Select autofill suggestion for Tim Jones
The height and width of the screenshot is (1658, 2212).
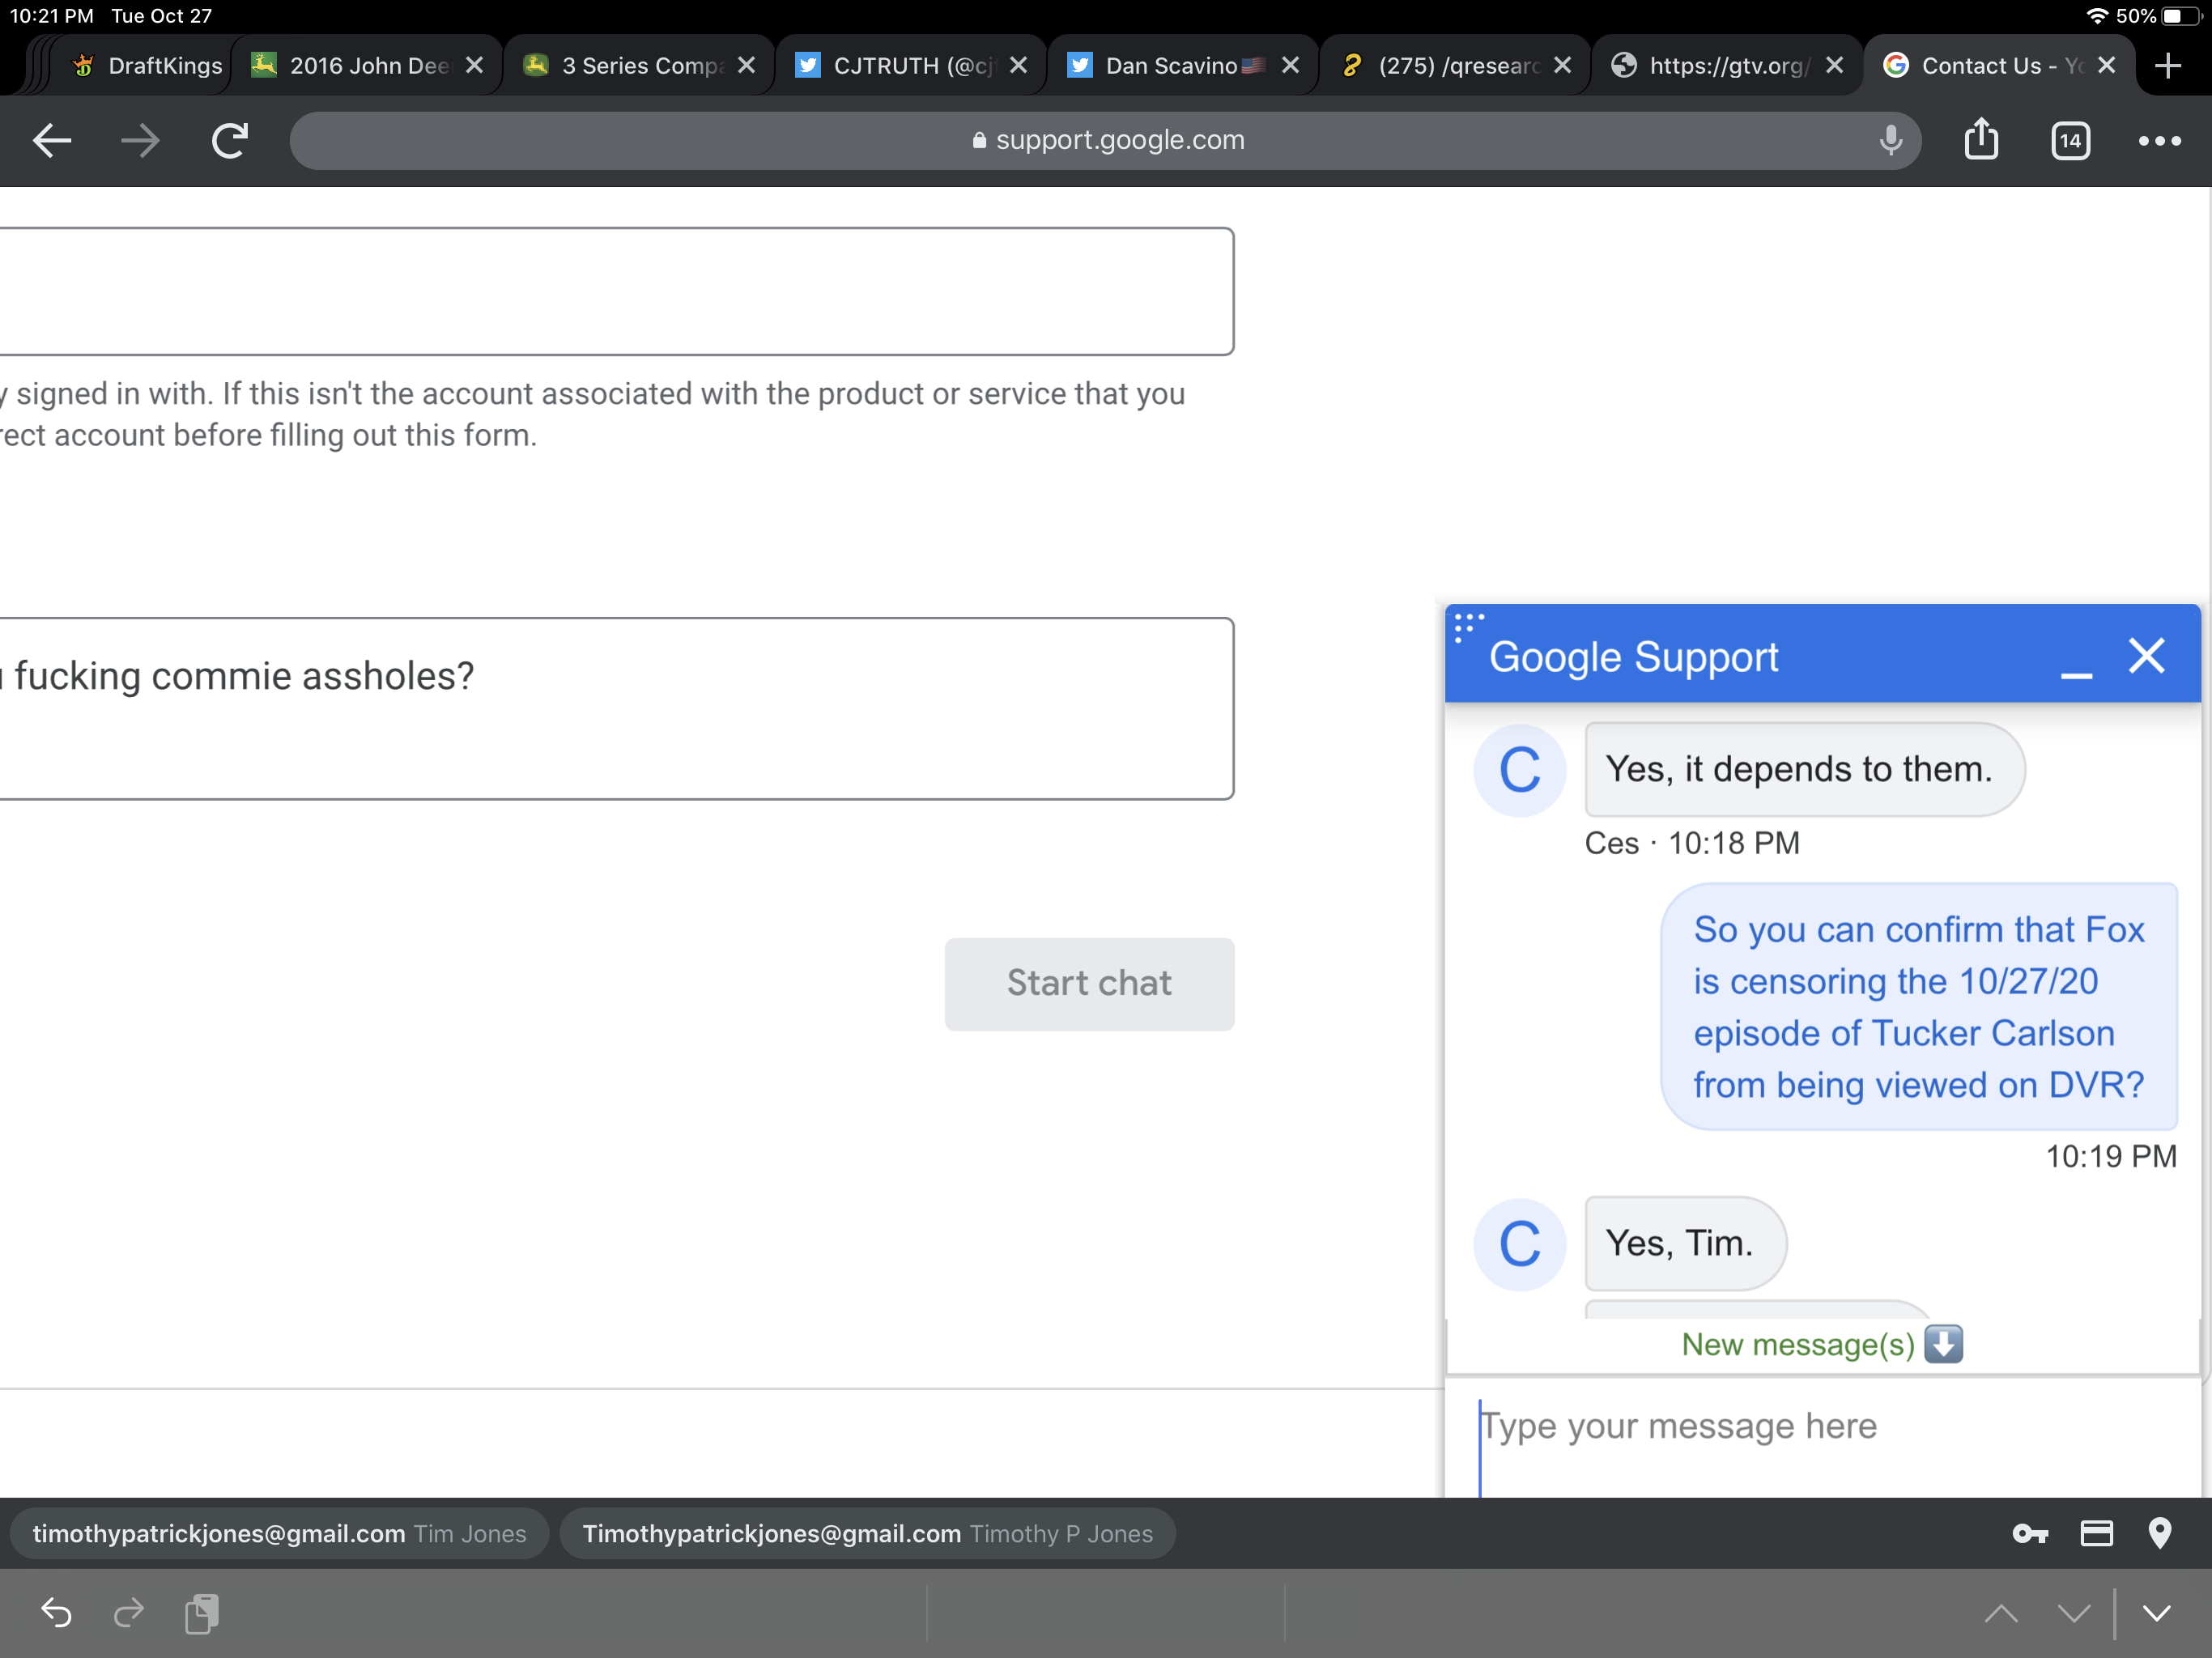[279, 1533]
